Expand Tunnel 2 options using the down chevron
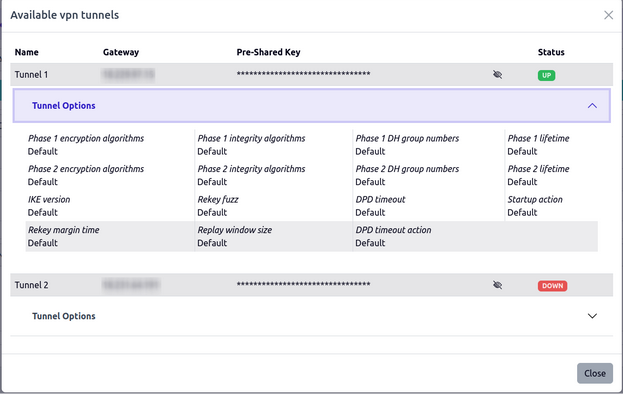The width and height of the screenshot is (623, 394). (x=592, y=316)
